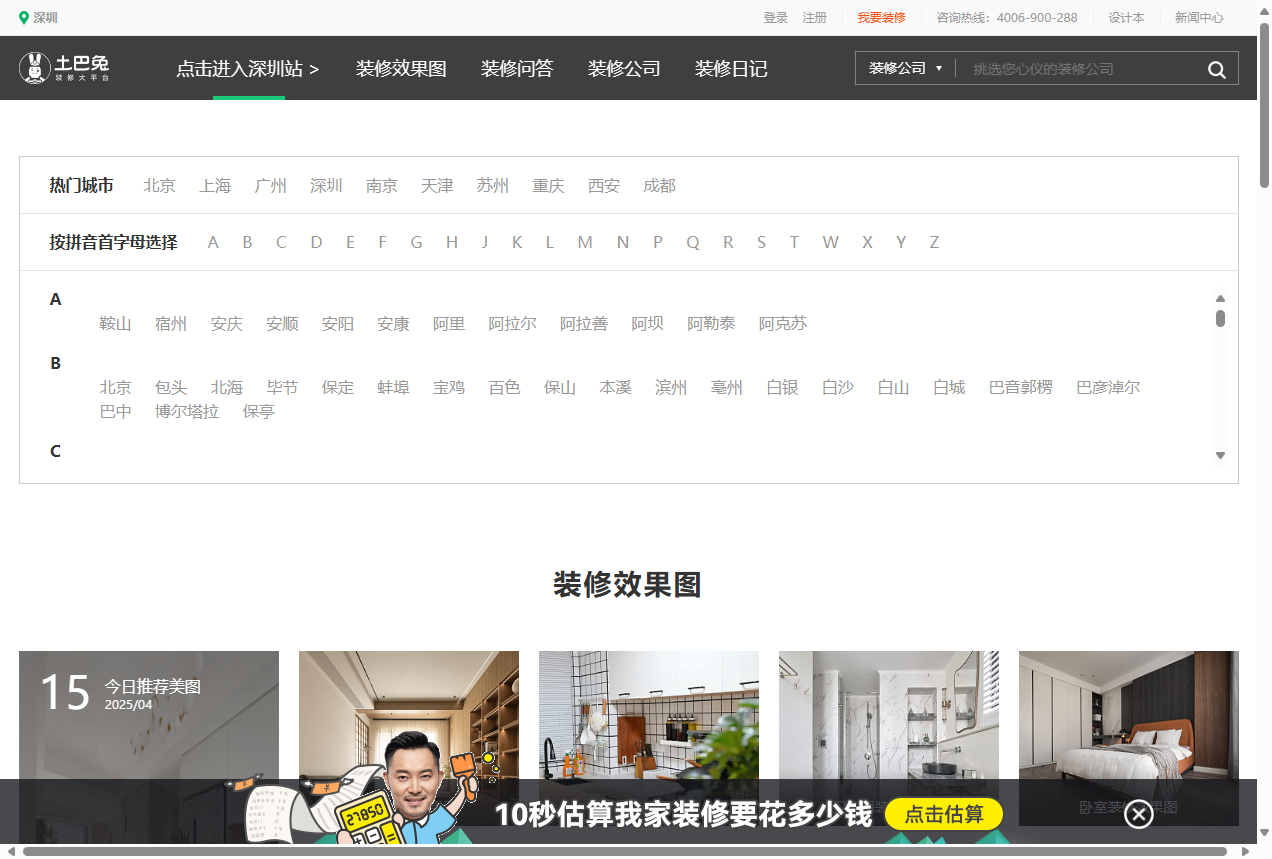Image resolution: width=1272 pixels, height=859 pixels.
Task: Dismiss the estimation banner via X icon
Action: coord(1138,814)
